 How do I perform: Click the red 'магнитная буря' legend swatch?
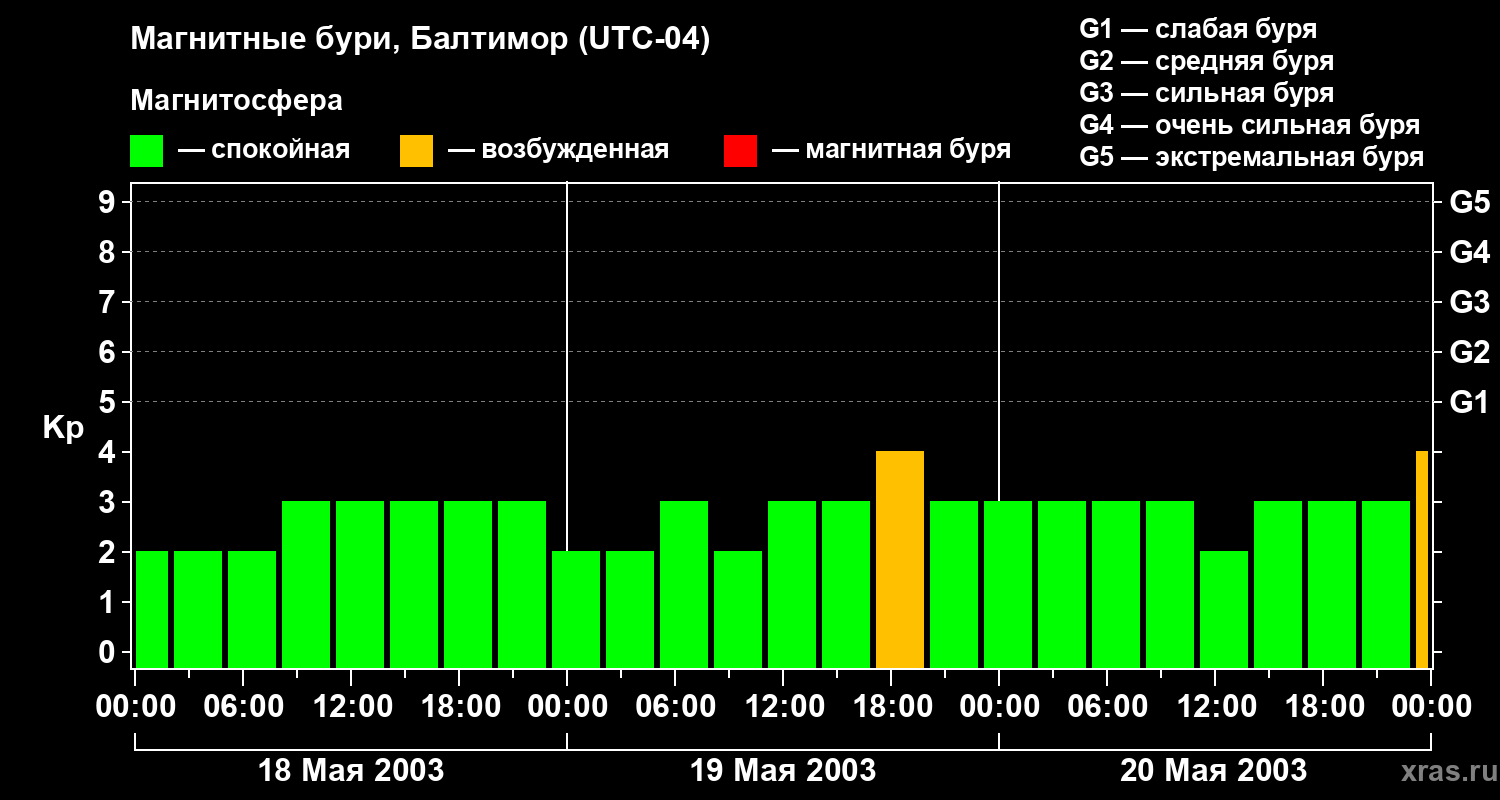(740, 151)
